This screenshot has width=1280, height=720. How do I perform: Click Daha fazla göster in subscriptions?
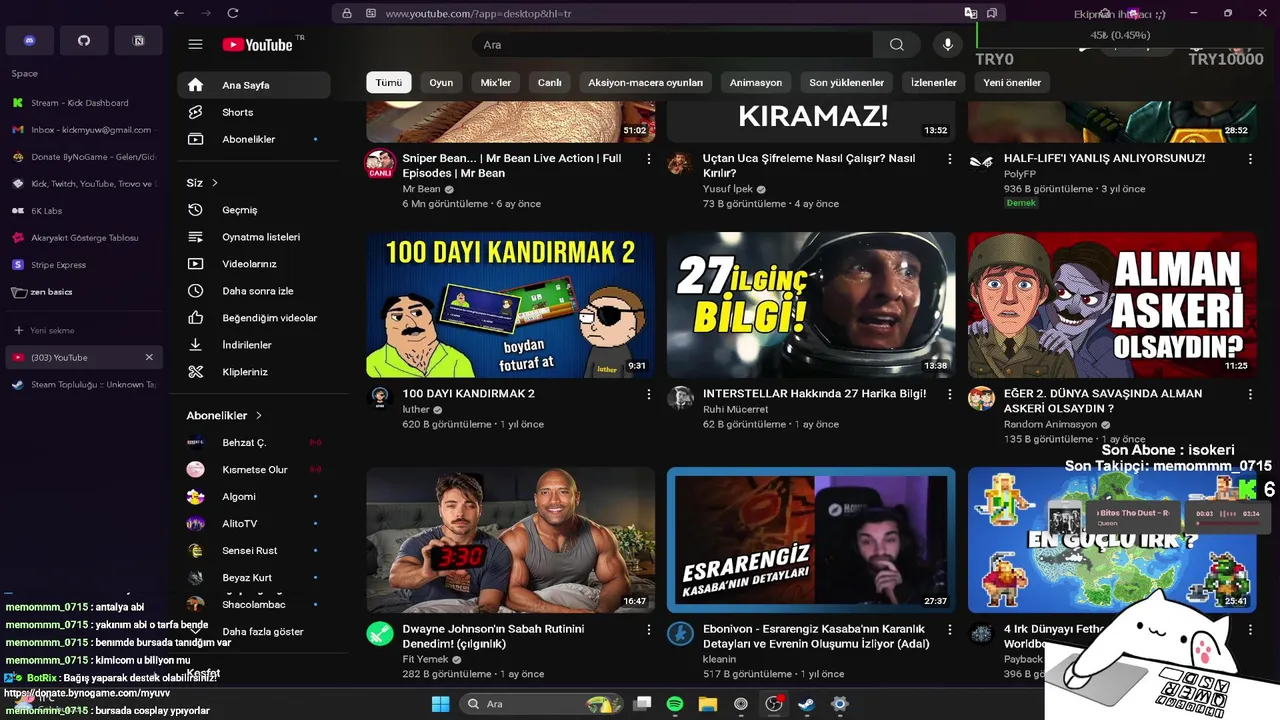click(254, 632)
